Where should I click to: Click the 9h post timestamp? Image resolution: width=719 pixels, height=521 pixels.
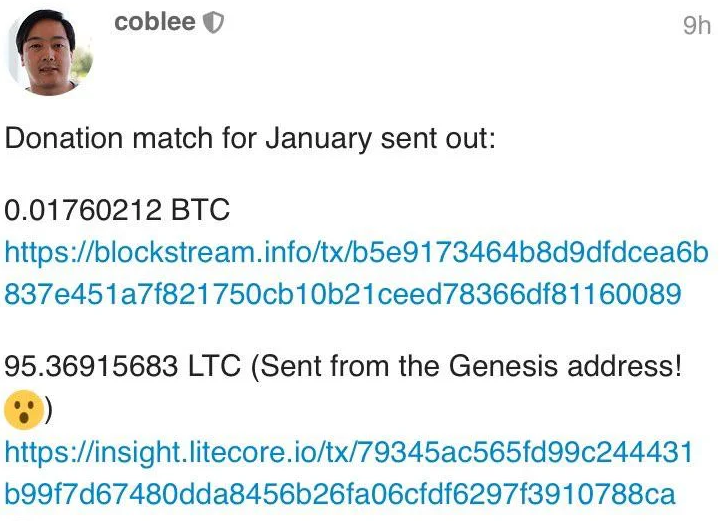pyautogui.click(x=697, y=26)
